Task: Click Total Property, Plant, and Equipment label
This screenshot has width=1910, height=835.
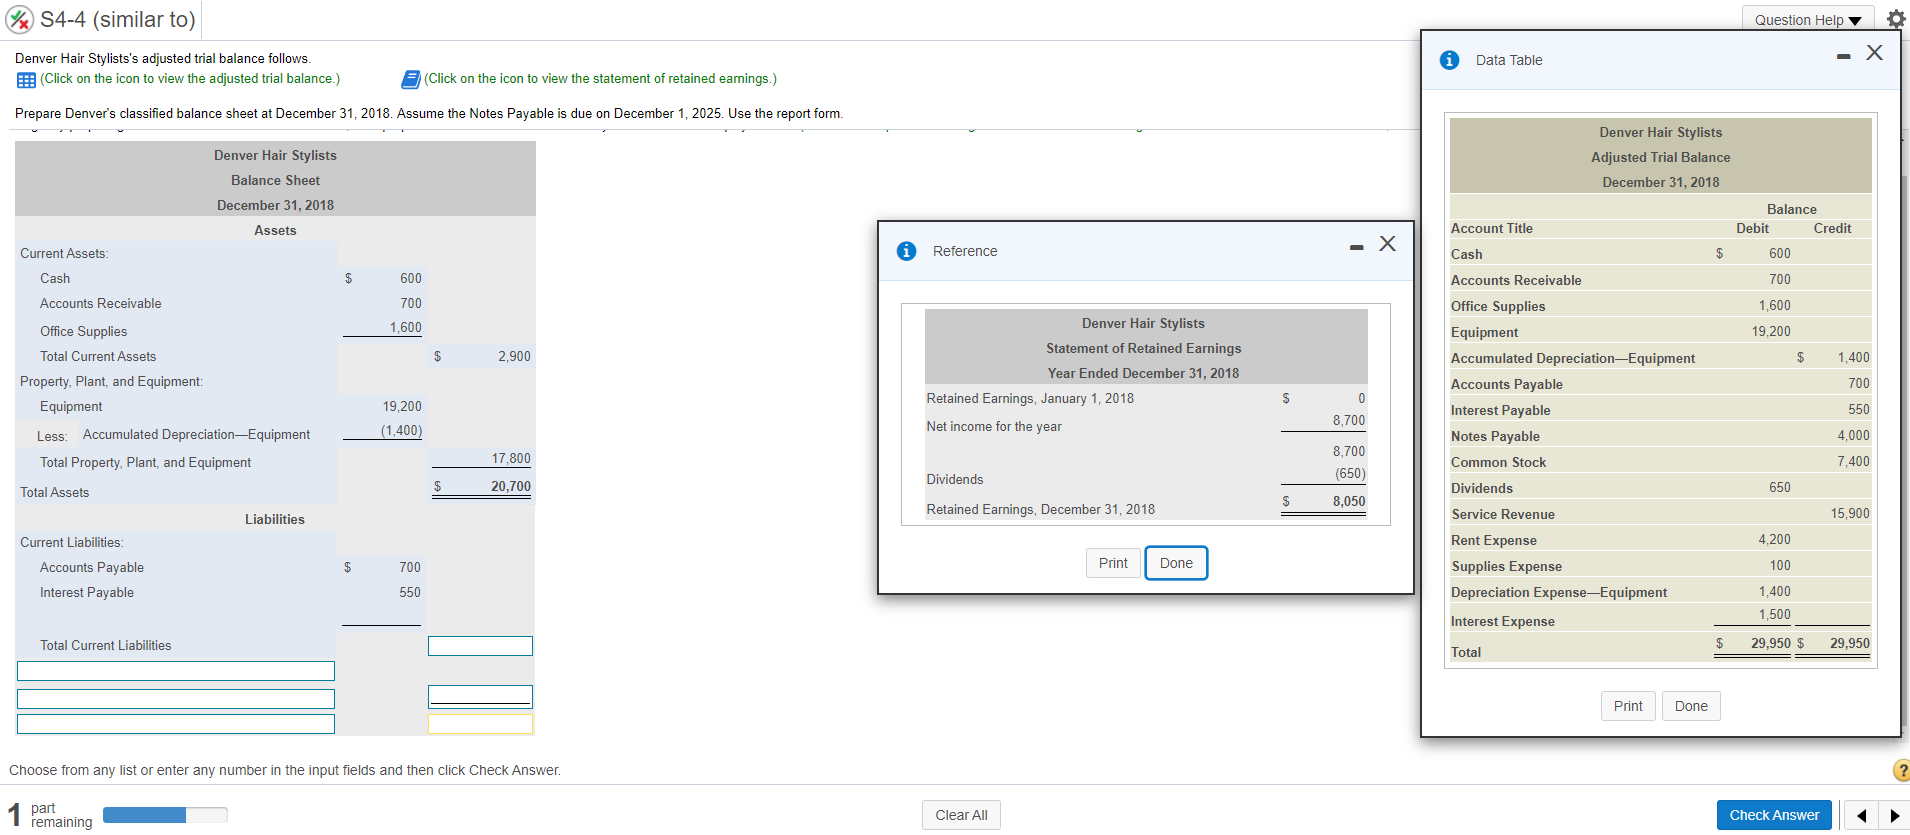Action: tap(145, 462)
